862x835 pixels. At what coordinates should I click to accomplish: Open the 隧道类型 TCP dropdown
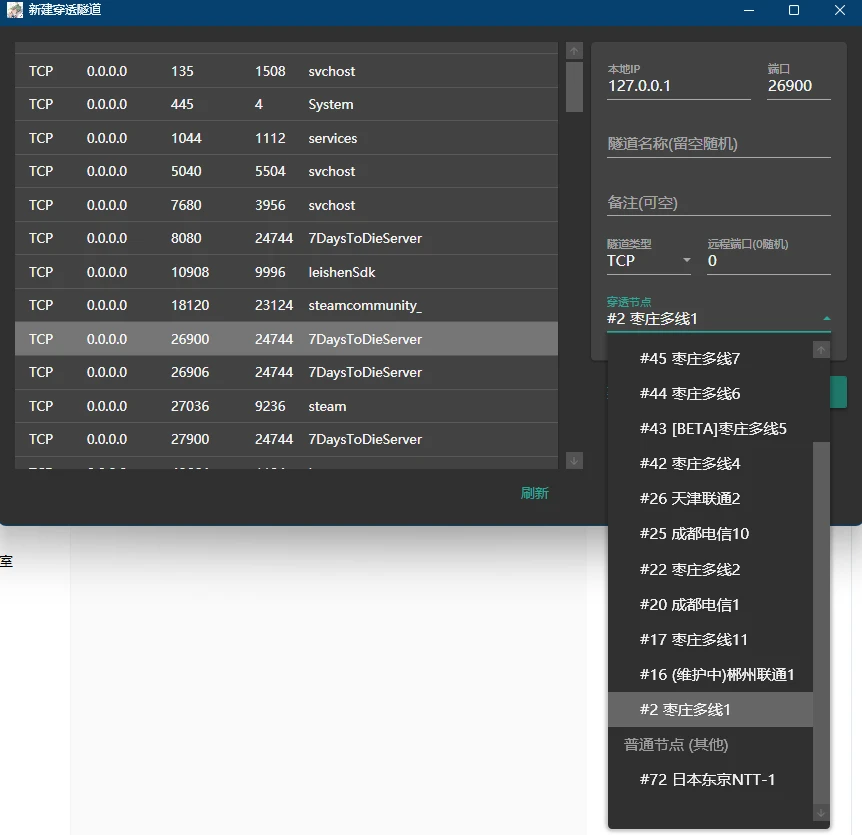click(x=649, y=261)
